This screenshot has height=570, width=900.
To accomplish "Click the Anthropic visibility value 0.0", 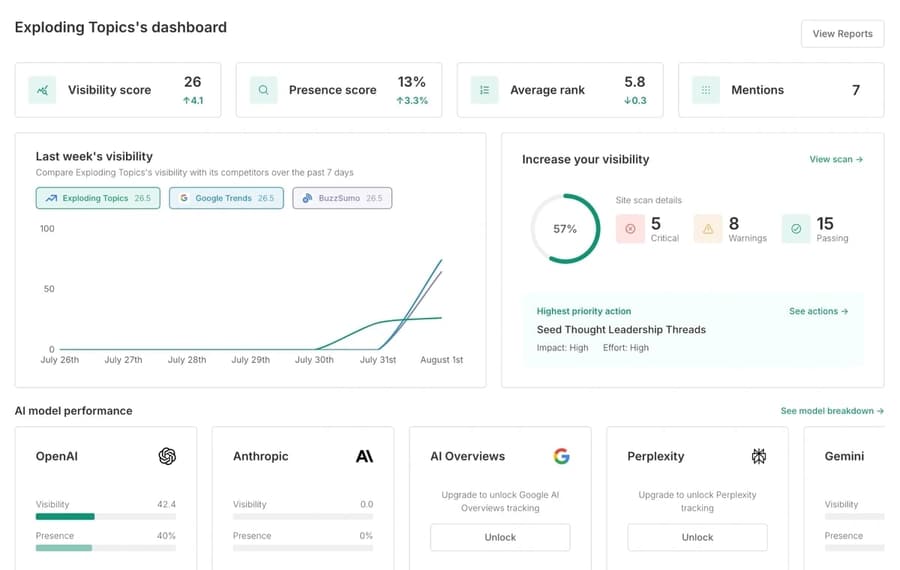I will (x=367, y=505).
